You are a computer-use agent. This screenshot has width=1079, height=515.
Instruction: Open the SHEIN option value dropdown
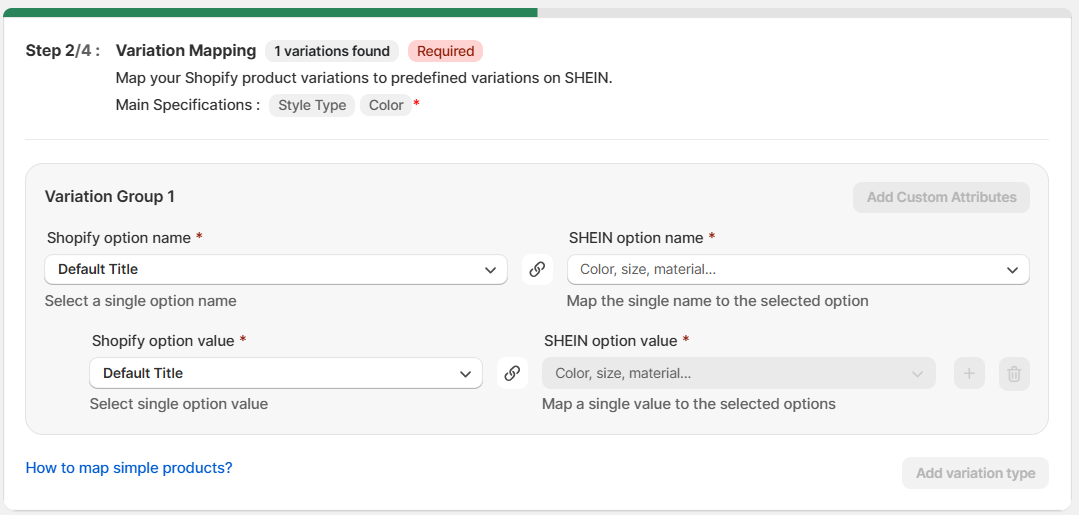pyautogui.click(x=739, y=373)
